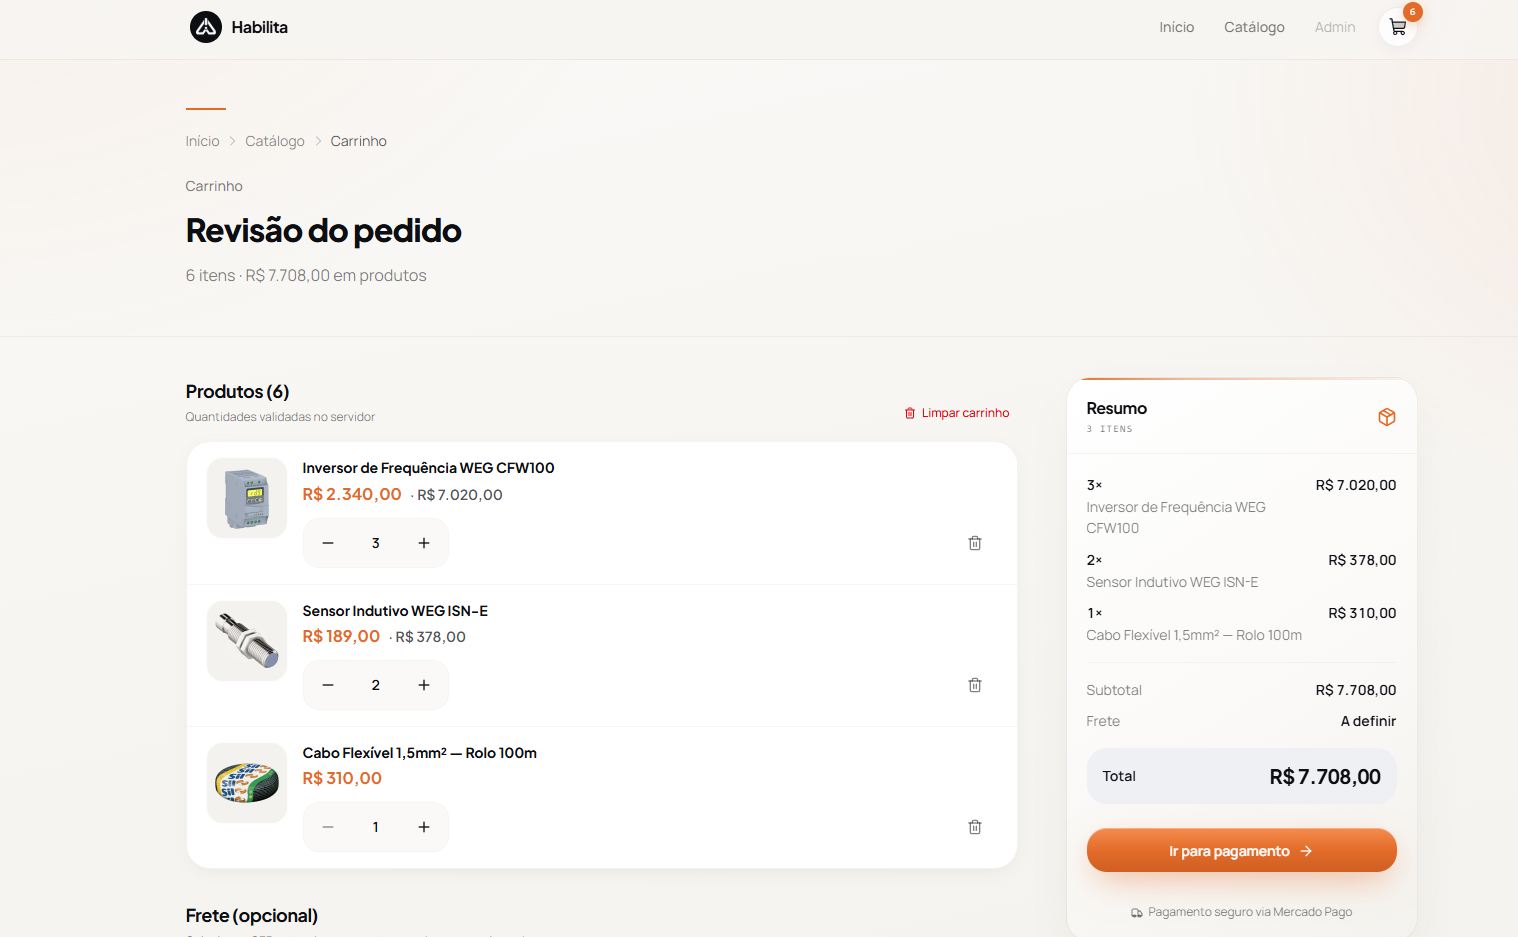The image size is (1518, 937).
Task: Click 'Pagamento seguro via Mercado Pago' text
Action: coord(1250,912)
